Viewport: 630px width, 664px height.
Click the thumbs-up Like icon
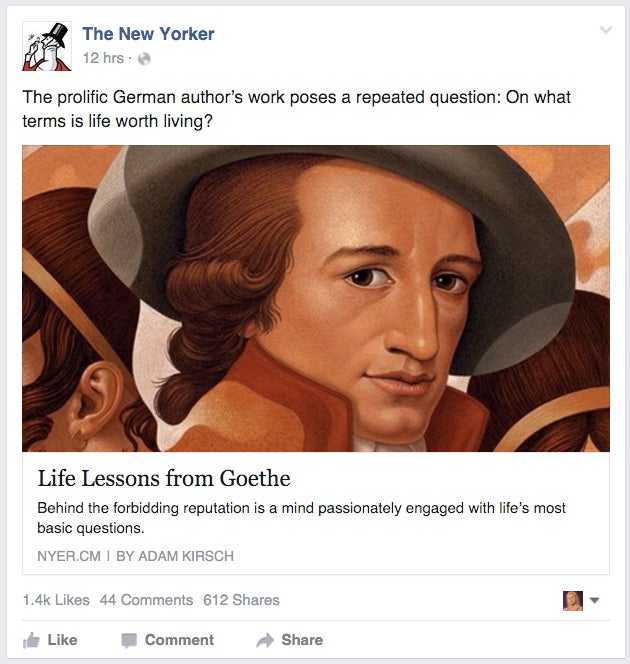(x=31, y=640)
